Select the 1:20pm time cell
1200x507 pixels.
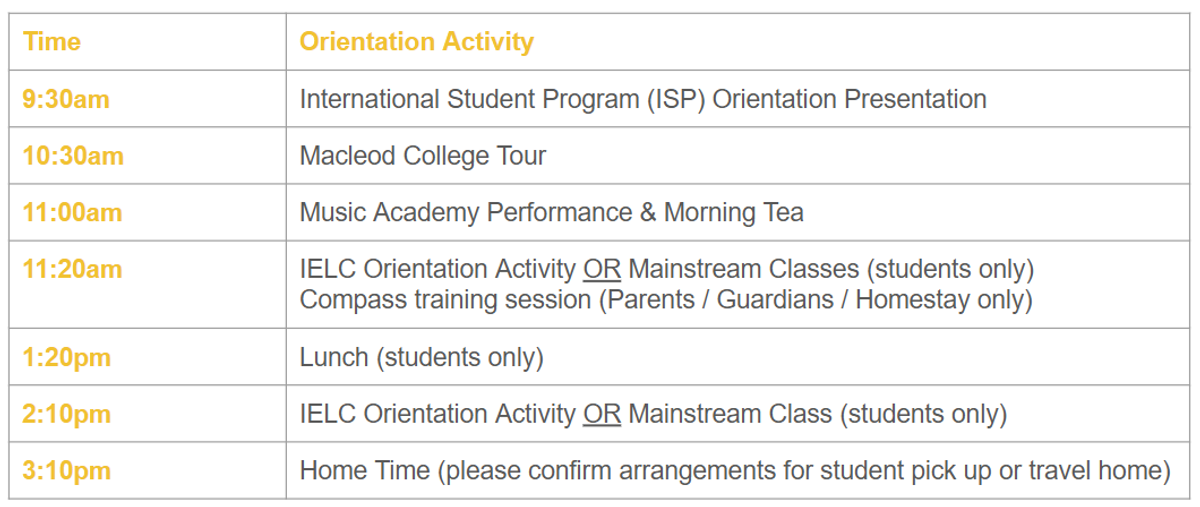point(67,358)
